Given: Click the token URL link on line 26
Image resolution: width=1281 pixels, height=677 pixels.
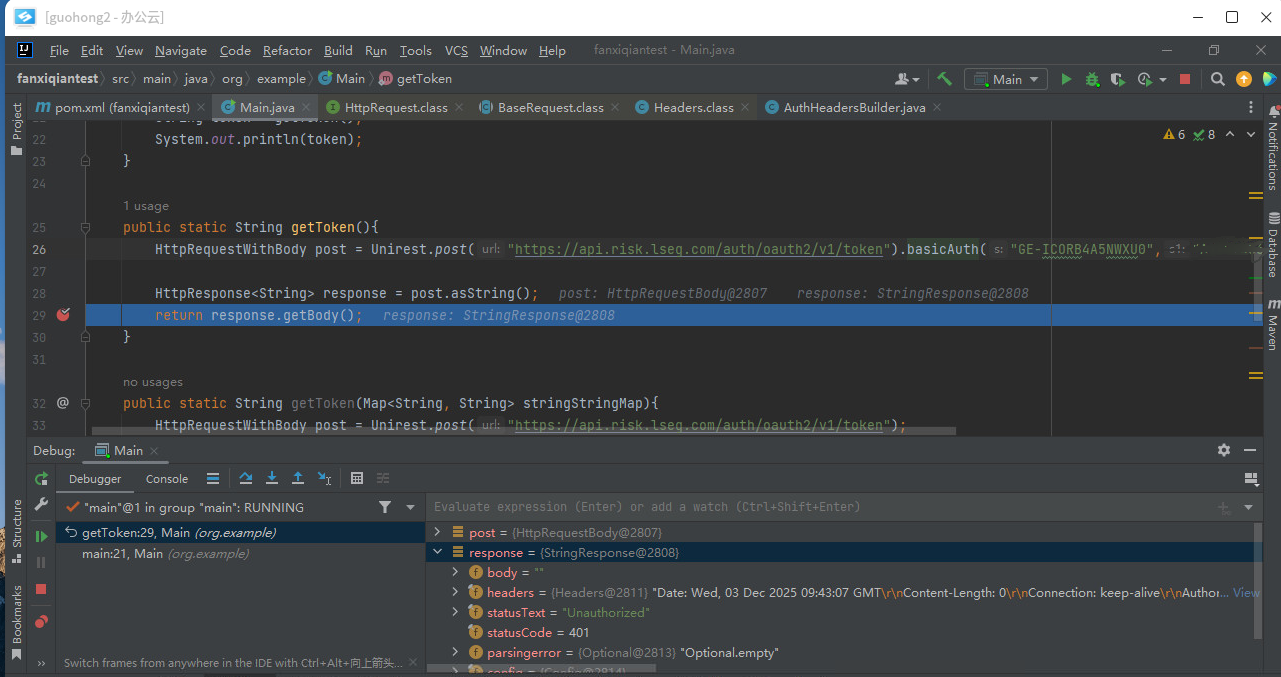Looking at the screenshot, I should point(699,250).
